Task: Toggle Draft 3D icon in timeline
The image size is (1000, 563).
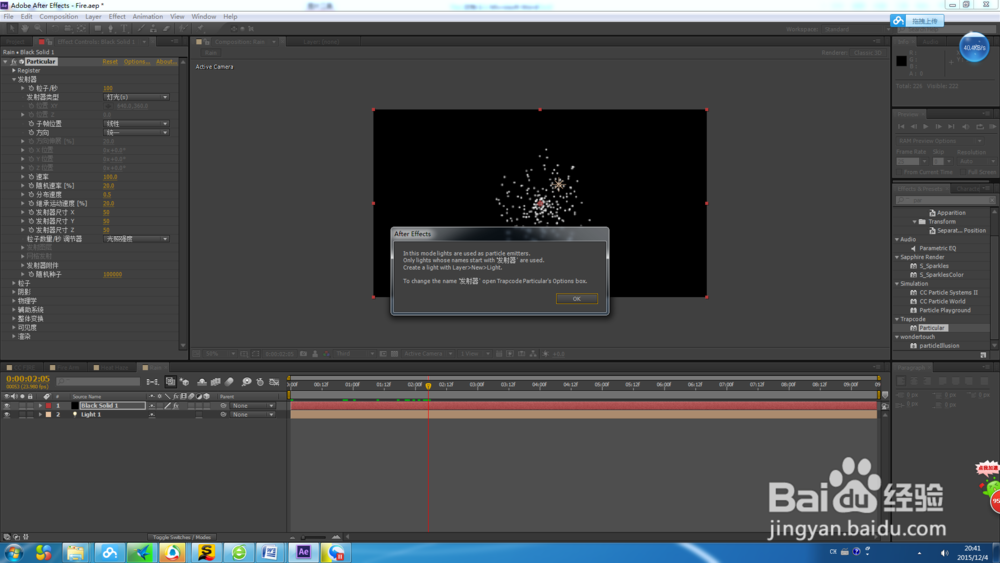Action: tap(185, 382)
